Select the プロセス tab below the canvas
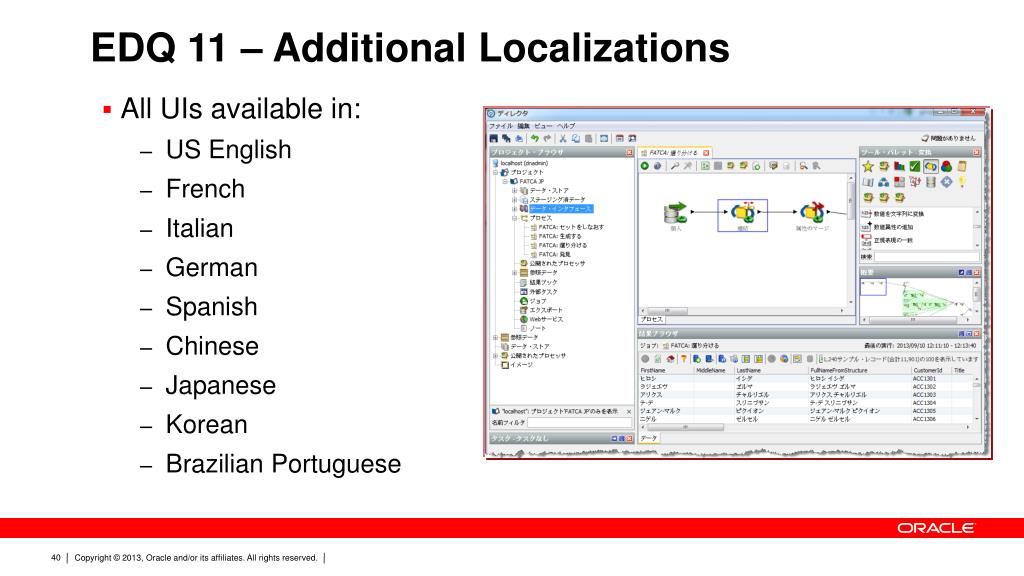1024x576 pixels. pos(651,319)
